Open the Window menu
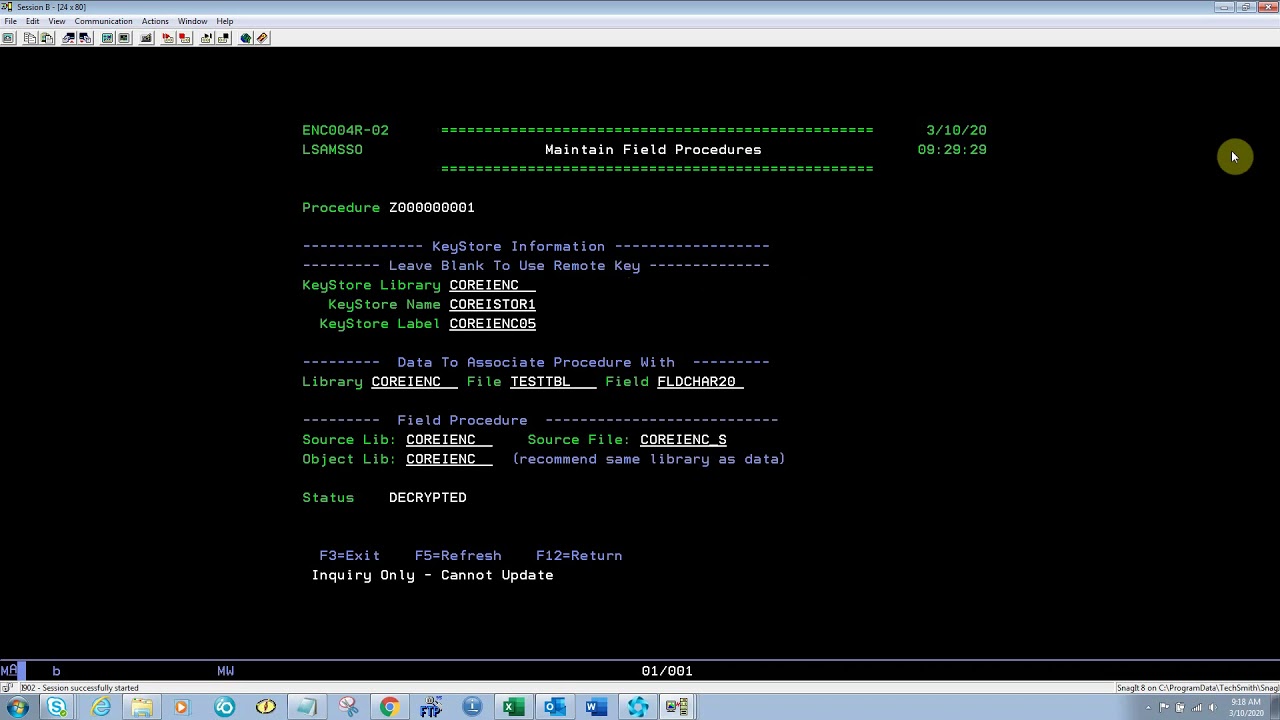Viewport: 1280px width, 720px height. [192, 21]
